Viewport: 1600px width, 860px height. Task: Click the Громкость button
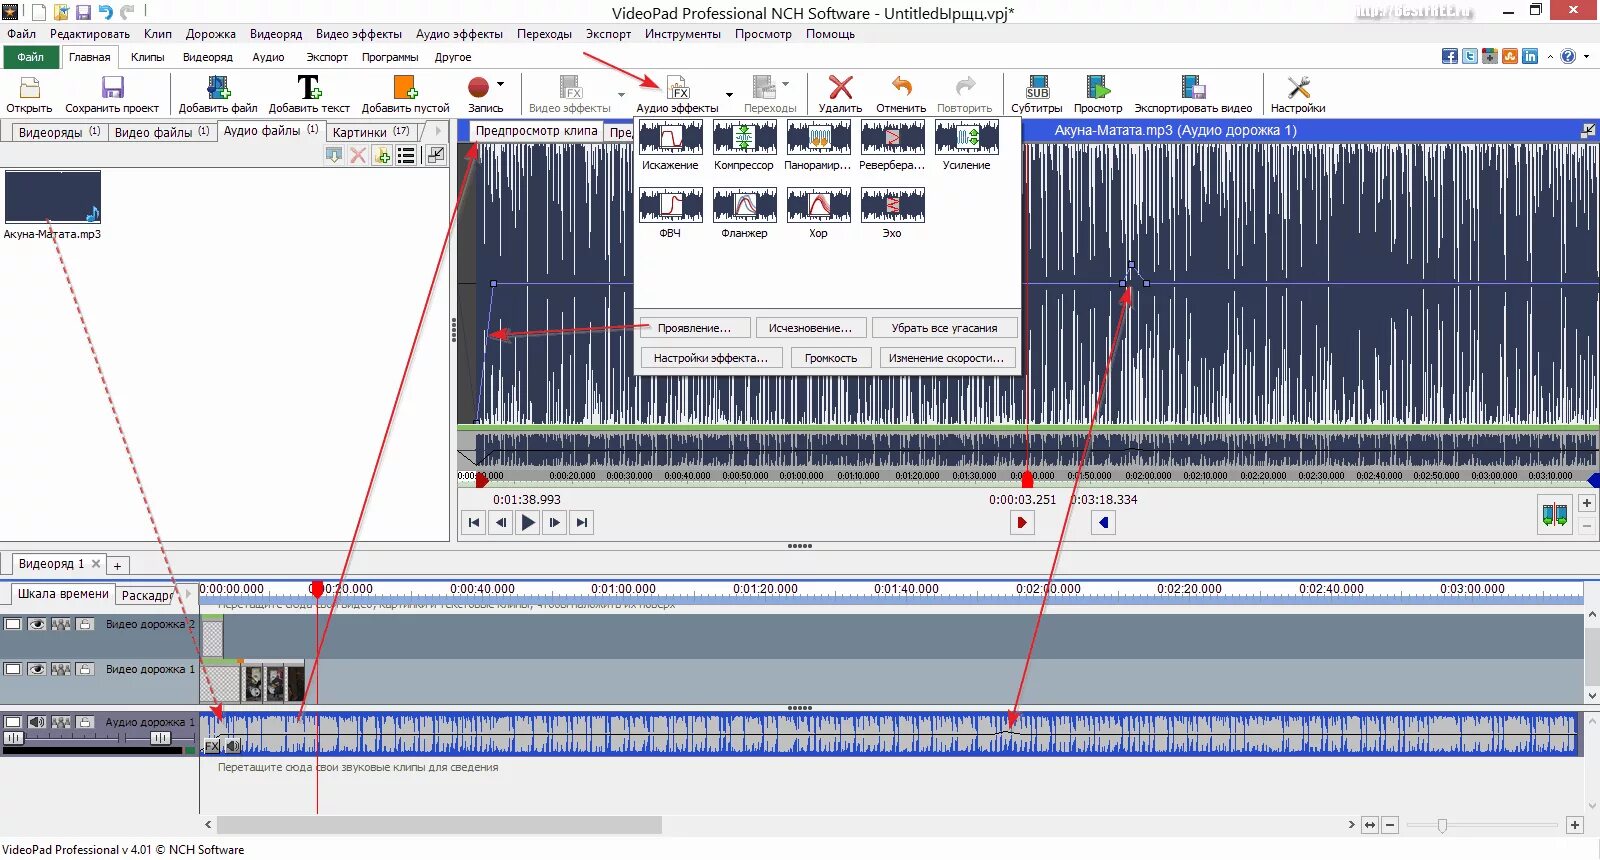pyautogui.click(x=831, y=358)
